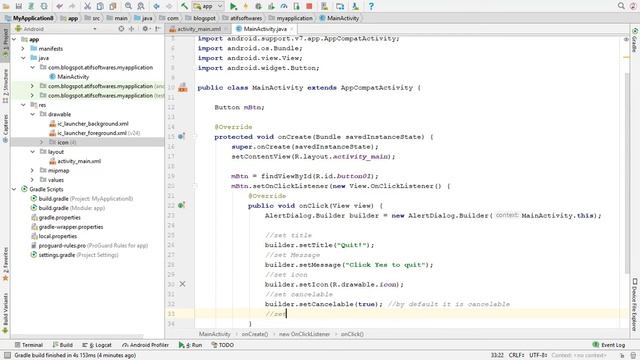The image size is (640, 360).
Task: Click related XML gutter icon on line 10
Action: pyautogui.click(x=182, y=87)
